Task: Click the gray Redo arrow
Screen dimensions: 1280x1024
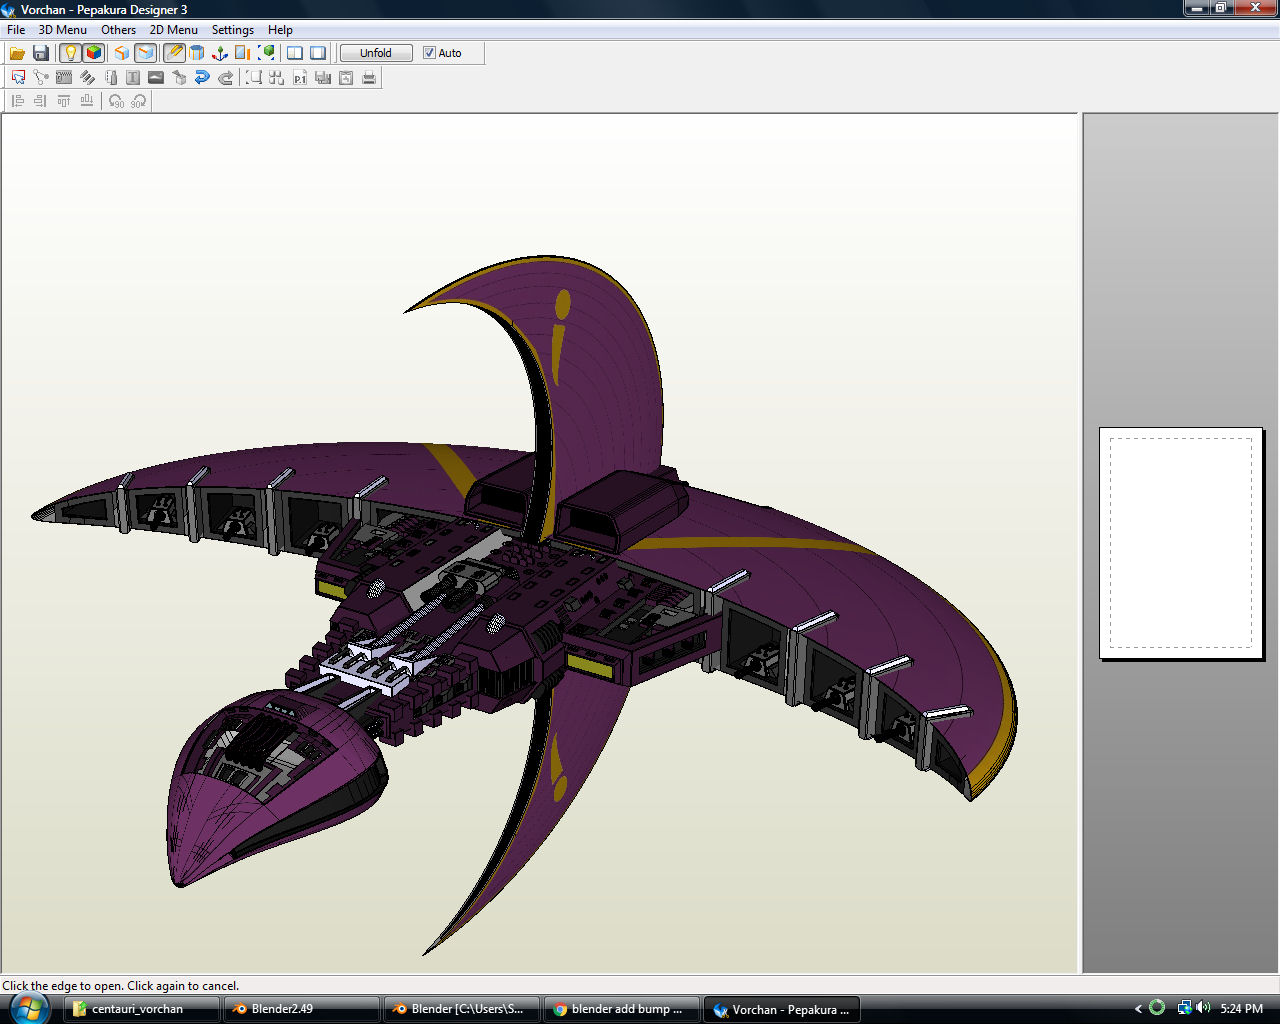Action: pyautogui.click(x=225, y=77)
